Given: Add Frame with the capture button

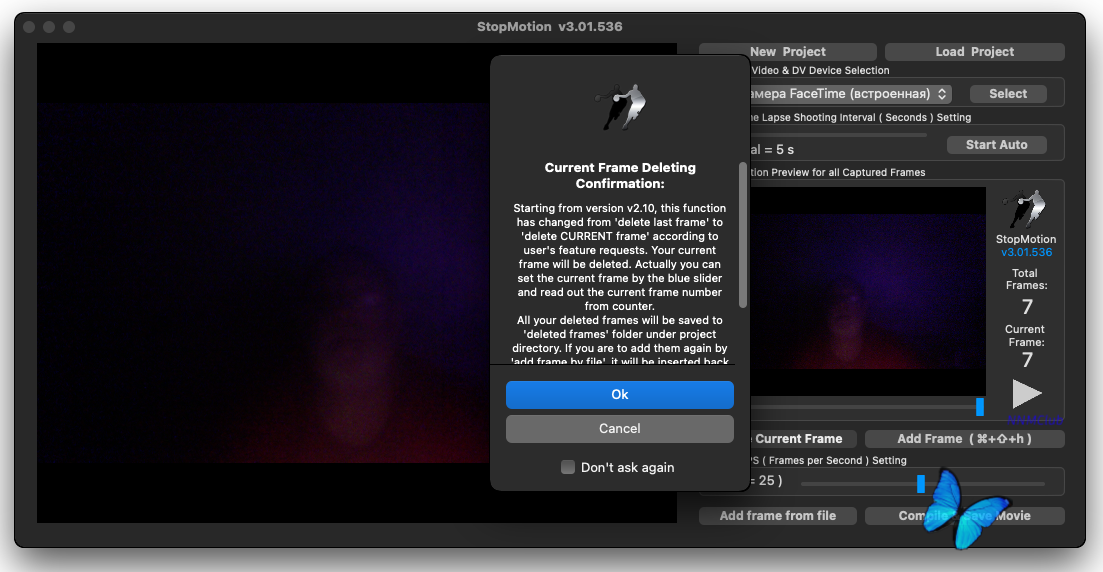Looking at the screenshot, I should 964,439.
